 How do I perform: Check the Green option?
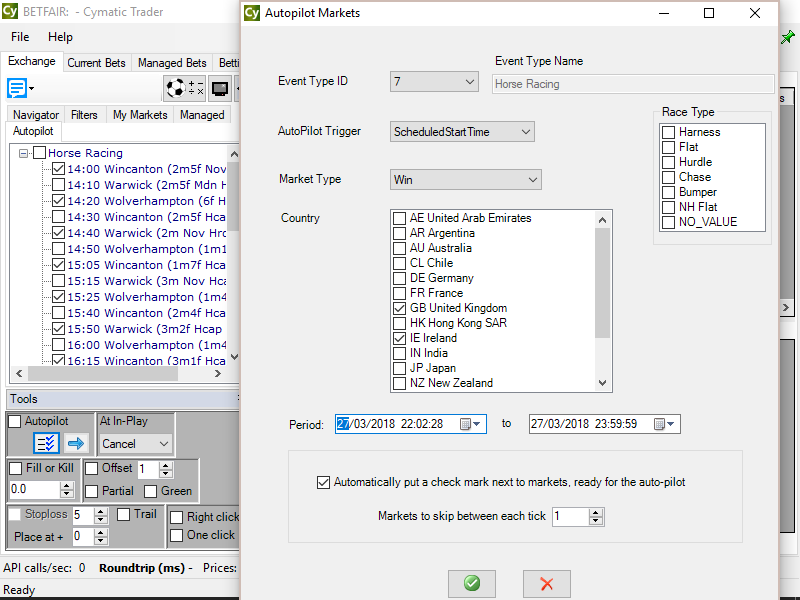click(151, 491)
